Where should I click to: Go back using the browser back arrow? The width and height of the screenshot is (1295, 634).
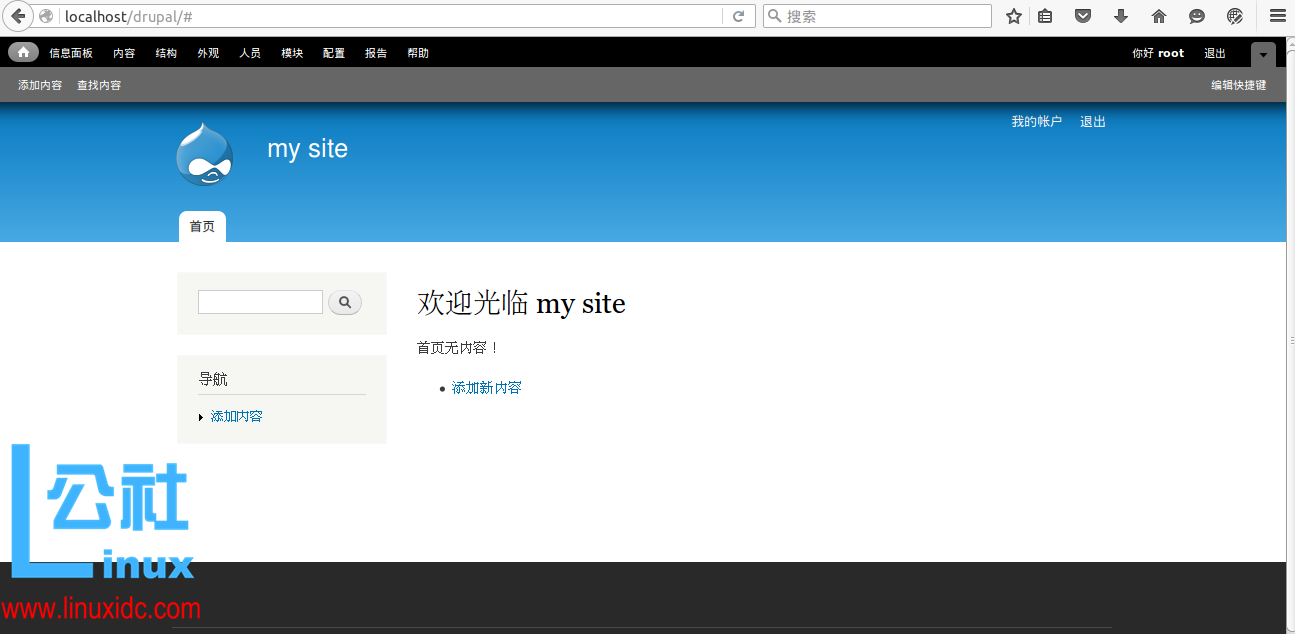(x=17, y=16)
